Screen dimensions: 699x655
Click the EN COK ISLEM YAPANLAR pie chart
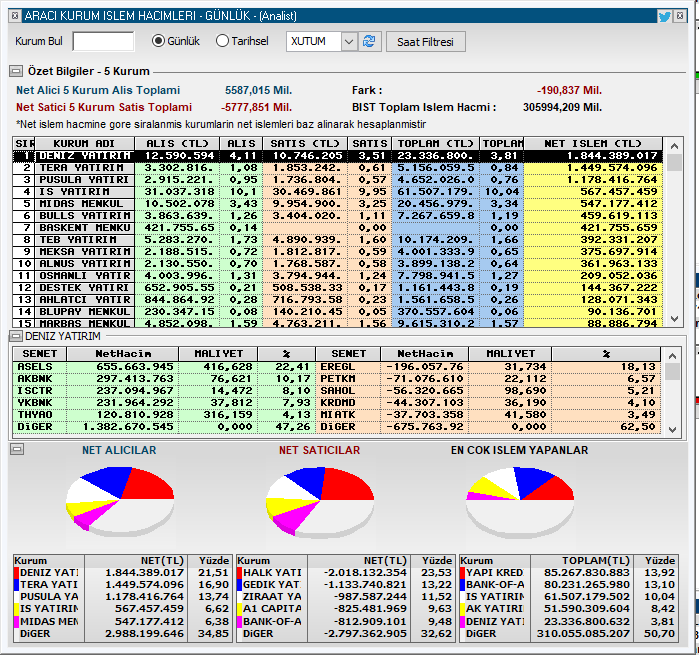[520, 501]
